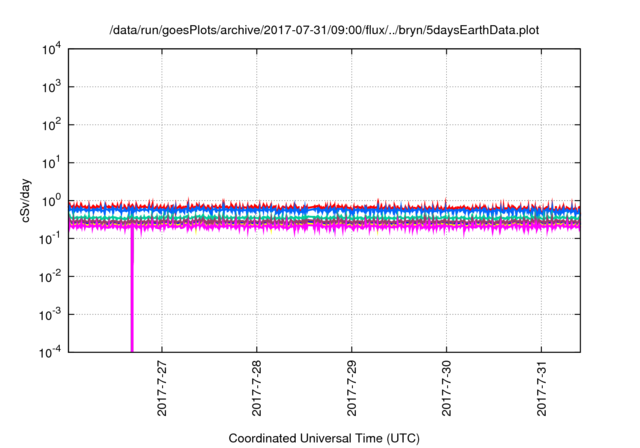Click the 10^1 y-axis tick label
This screenshot has height=448, width=640.
tap(52, 163)
